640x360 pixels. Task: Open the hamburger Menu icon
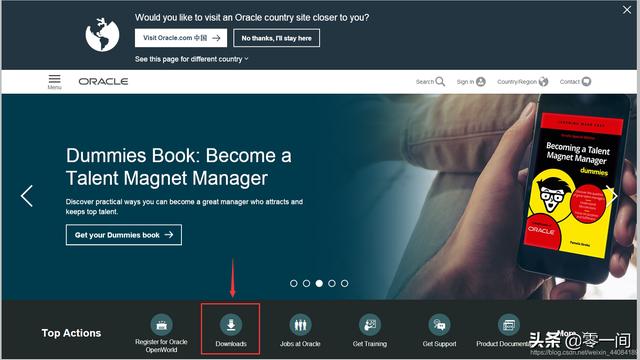pos(54,79)
